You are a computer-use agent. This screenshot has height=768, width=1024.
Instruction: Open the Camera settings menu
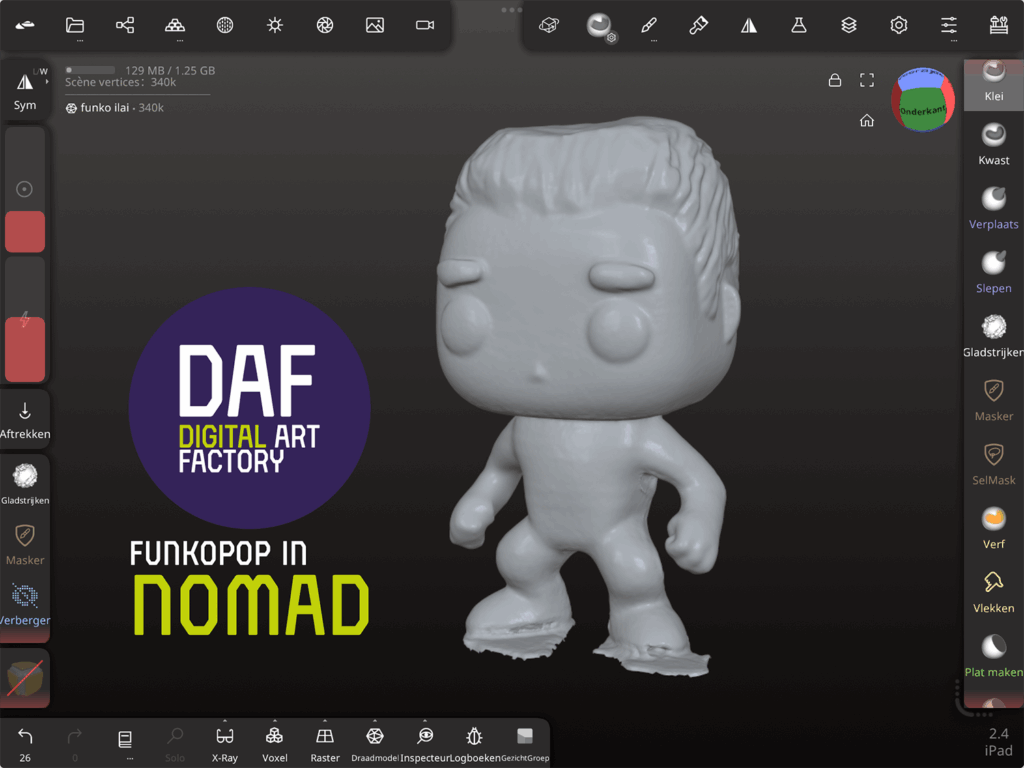click(425, 25)
